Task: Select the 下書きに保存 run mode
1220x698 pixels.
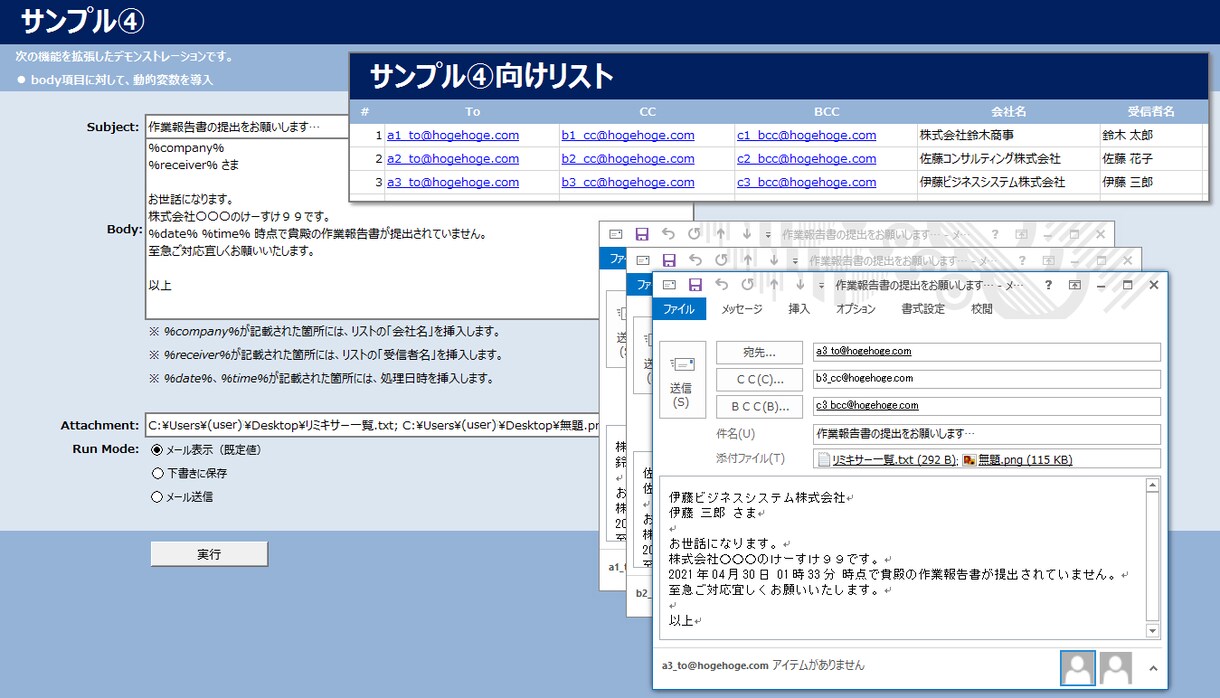Action: click(157, 473)
